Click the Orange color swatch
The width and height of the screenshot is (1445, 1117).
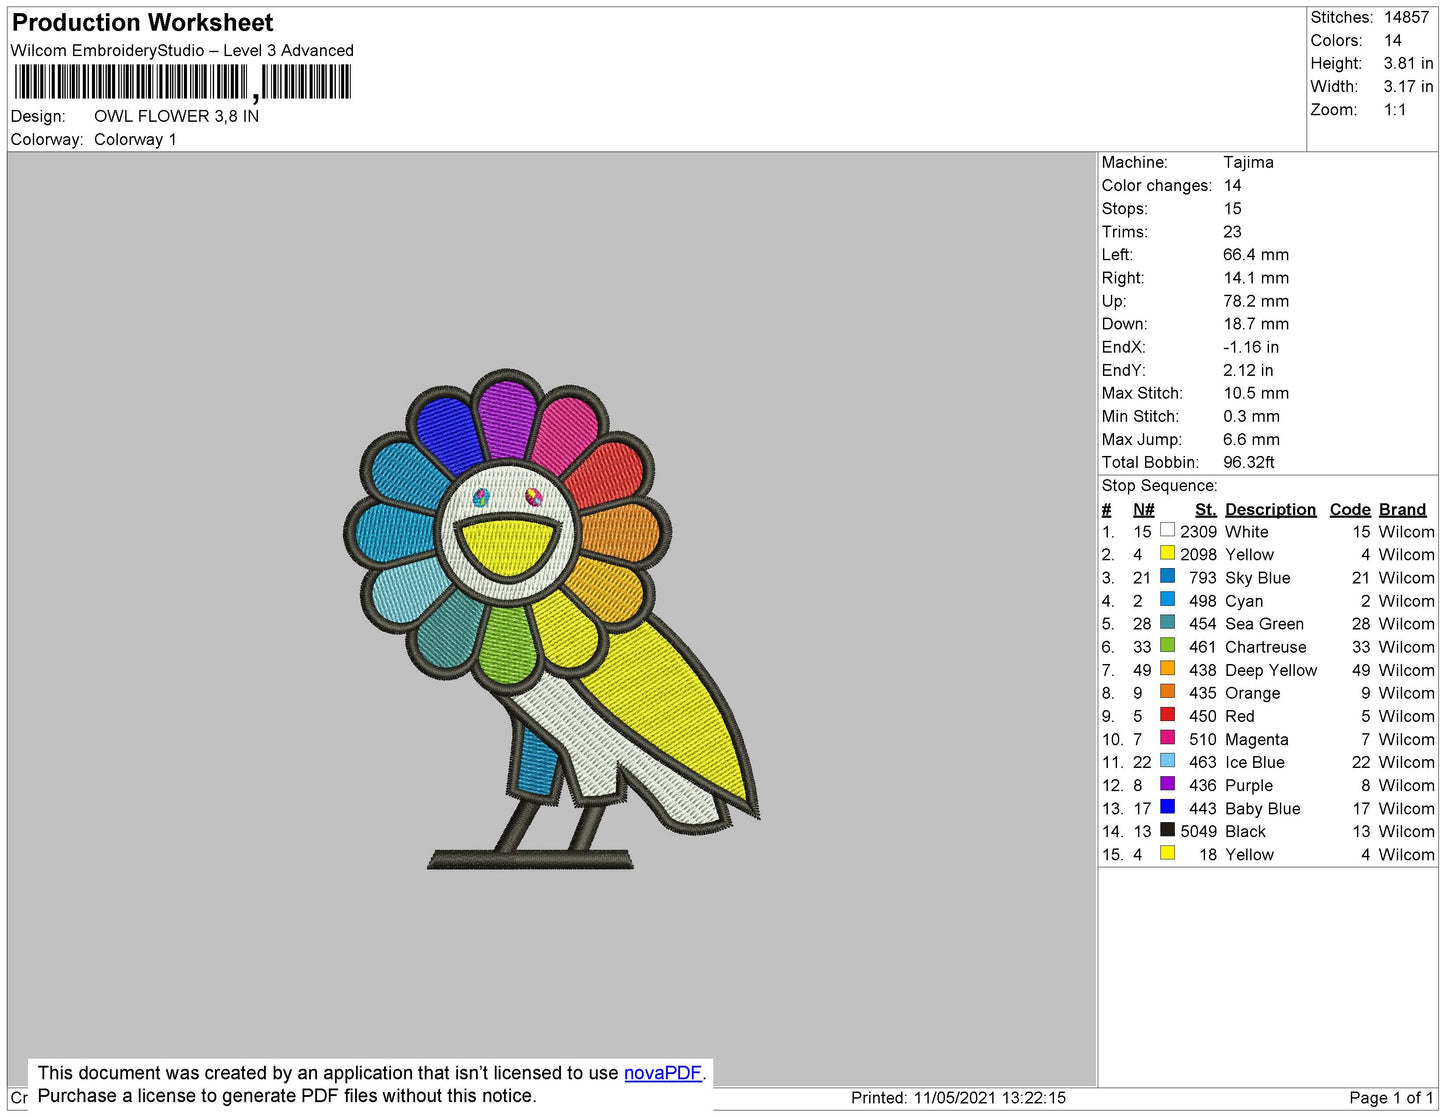coord(1167,691)
